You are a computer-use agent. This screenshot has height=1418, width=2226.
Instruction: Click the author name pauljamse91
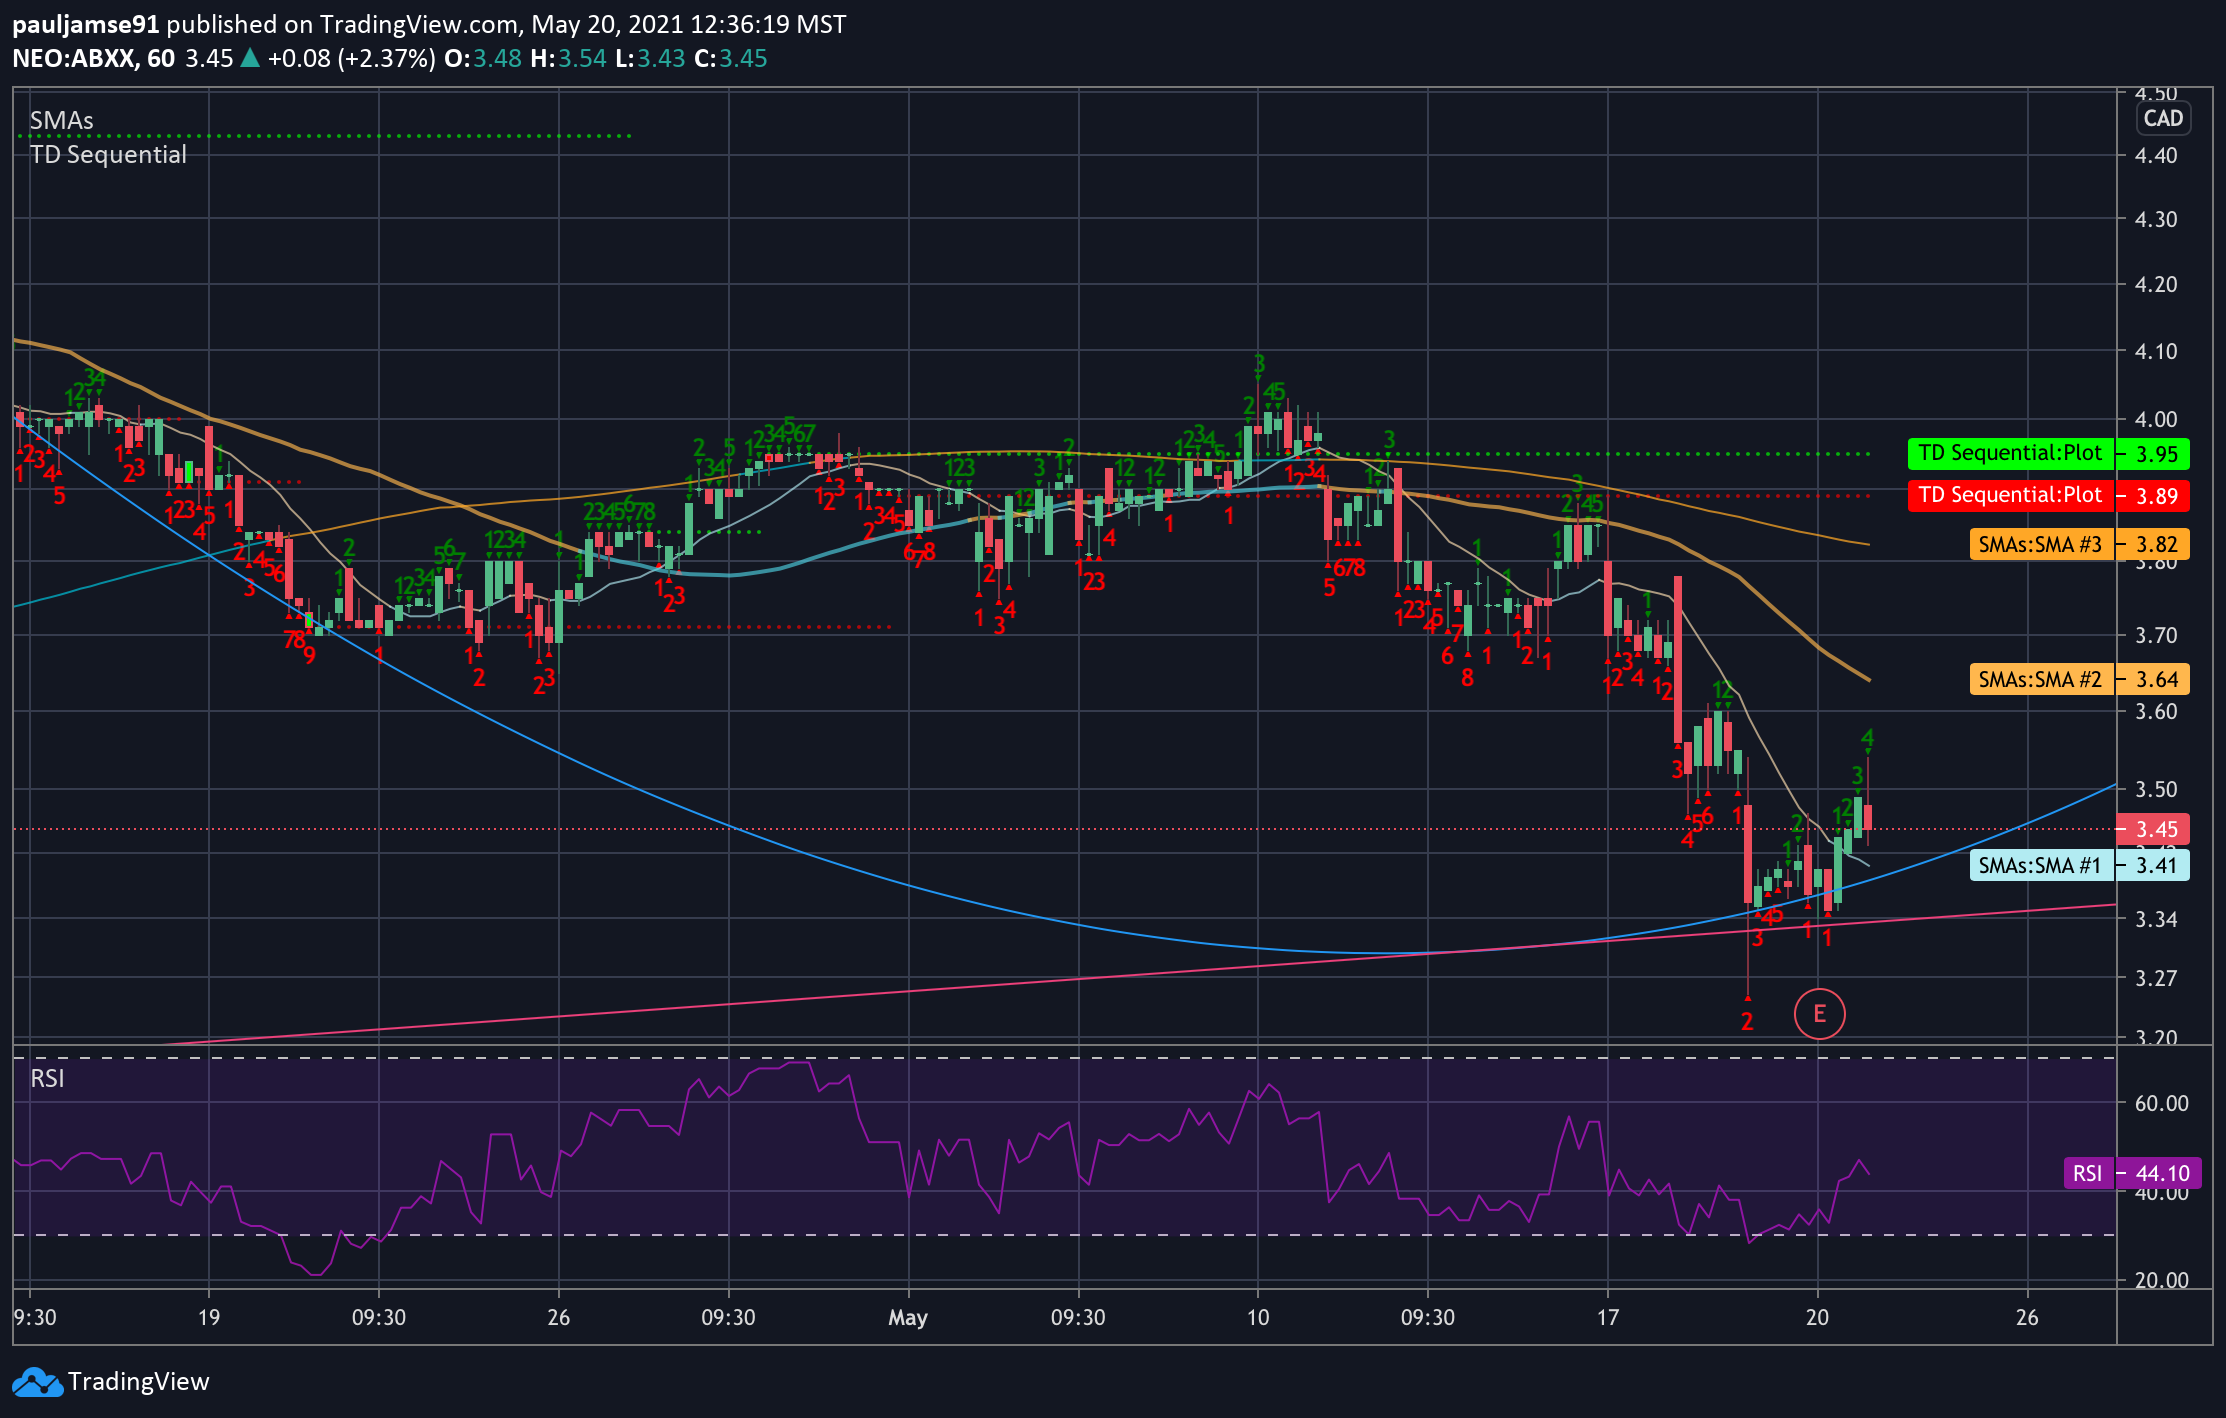[x=85, y=24]
